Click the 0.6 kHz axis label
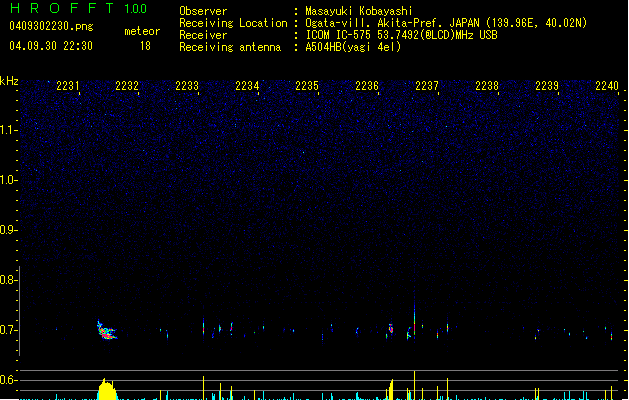 [8, 380]
